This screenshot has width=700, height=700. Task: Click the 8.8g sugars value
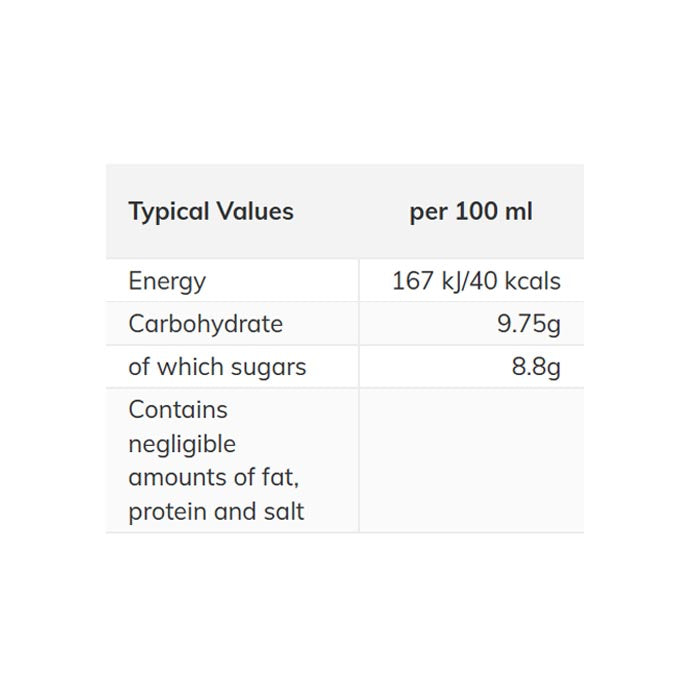(x=536, y=367)
